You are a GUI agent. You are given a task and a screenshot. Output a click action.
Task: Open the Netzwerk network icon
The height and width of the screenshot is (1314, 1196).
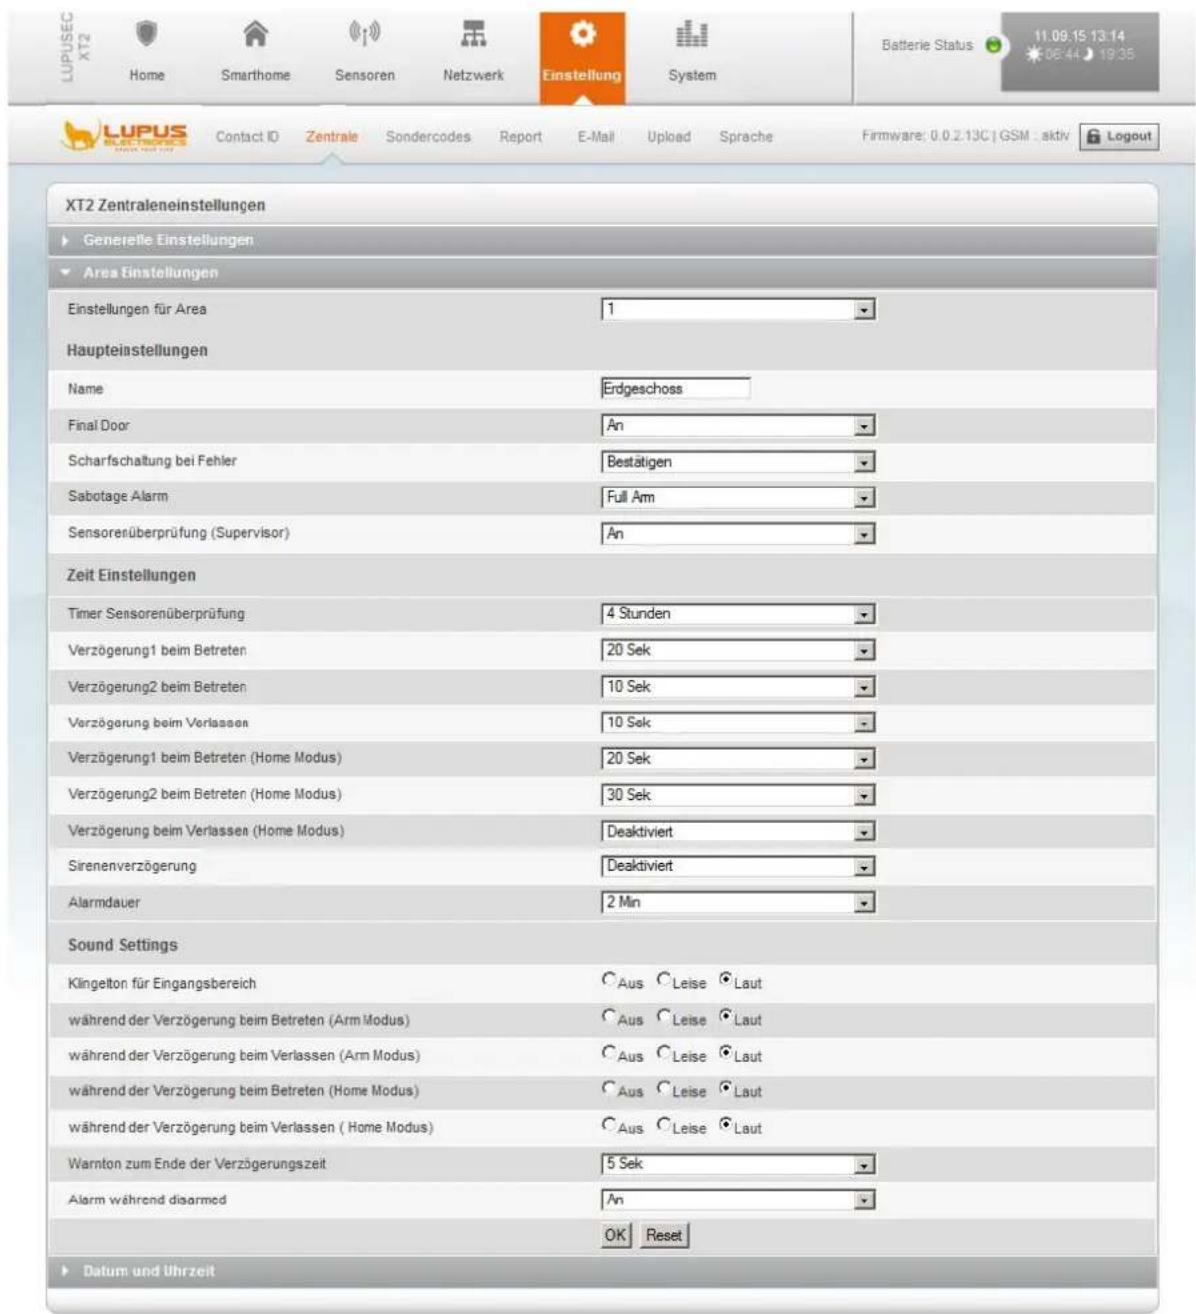tap(473, 35)
